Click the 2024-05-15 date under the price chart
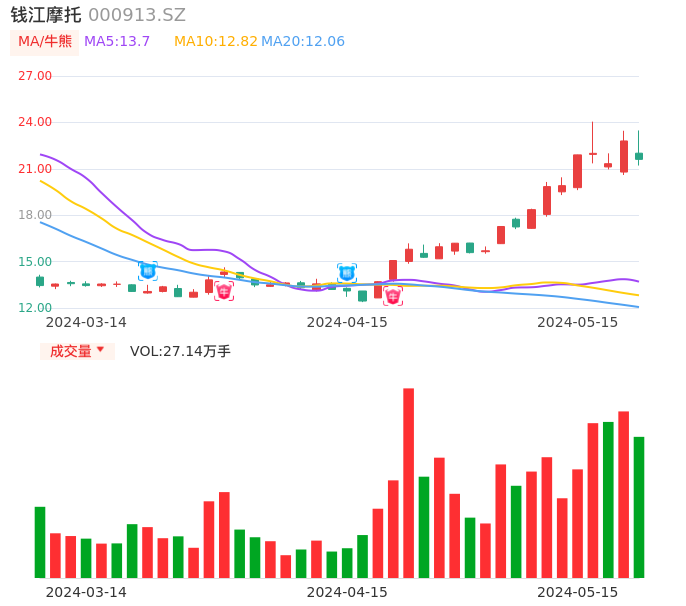This screenshot has width=686, height=606. coord(578,322)
